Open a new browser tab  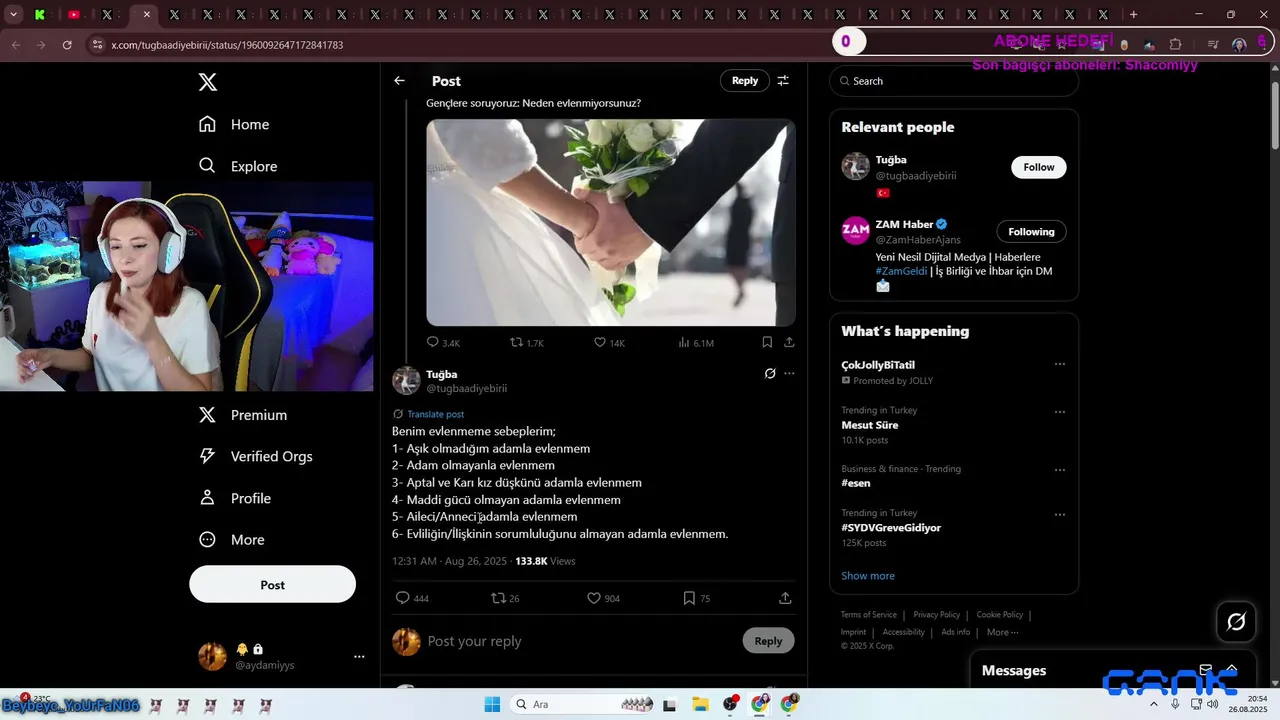pyautogui.click(x=1133, y=15)
